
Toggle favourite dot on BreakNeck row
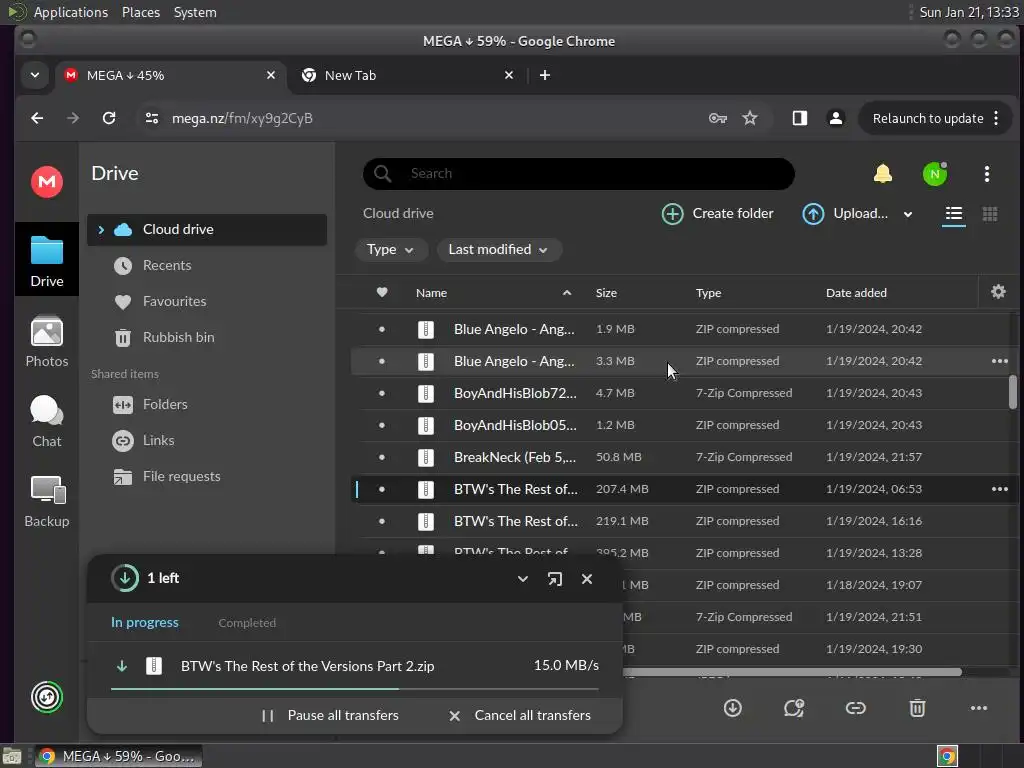coord(382,457)
